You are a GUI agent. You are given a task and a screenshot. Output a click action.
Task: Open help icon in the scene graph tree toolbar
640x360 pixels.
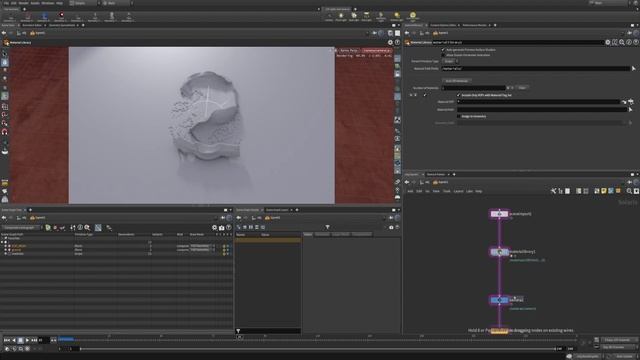click(x=229, y=228)
